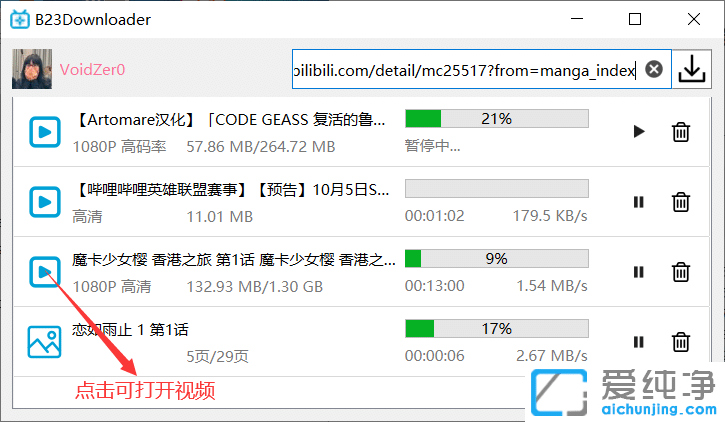Pause the 恋如雨止 manga download
Viewport: 725px width, 422px height.
639,342
